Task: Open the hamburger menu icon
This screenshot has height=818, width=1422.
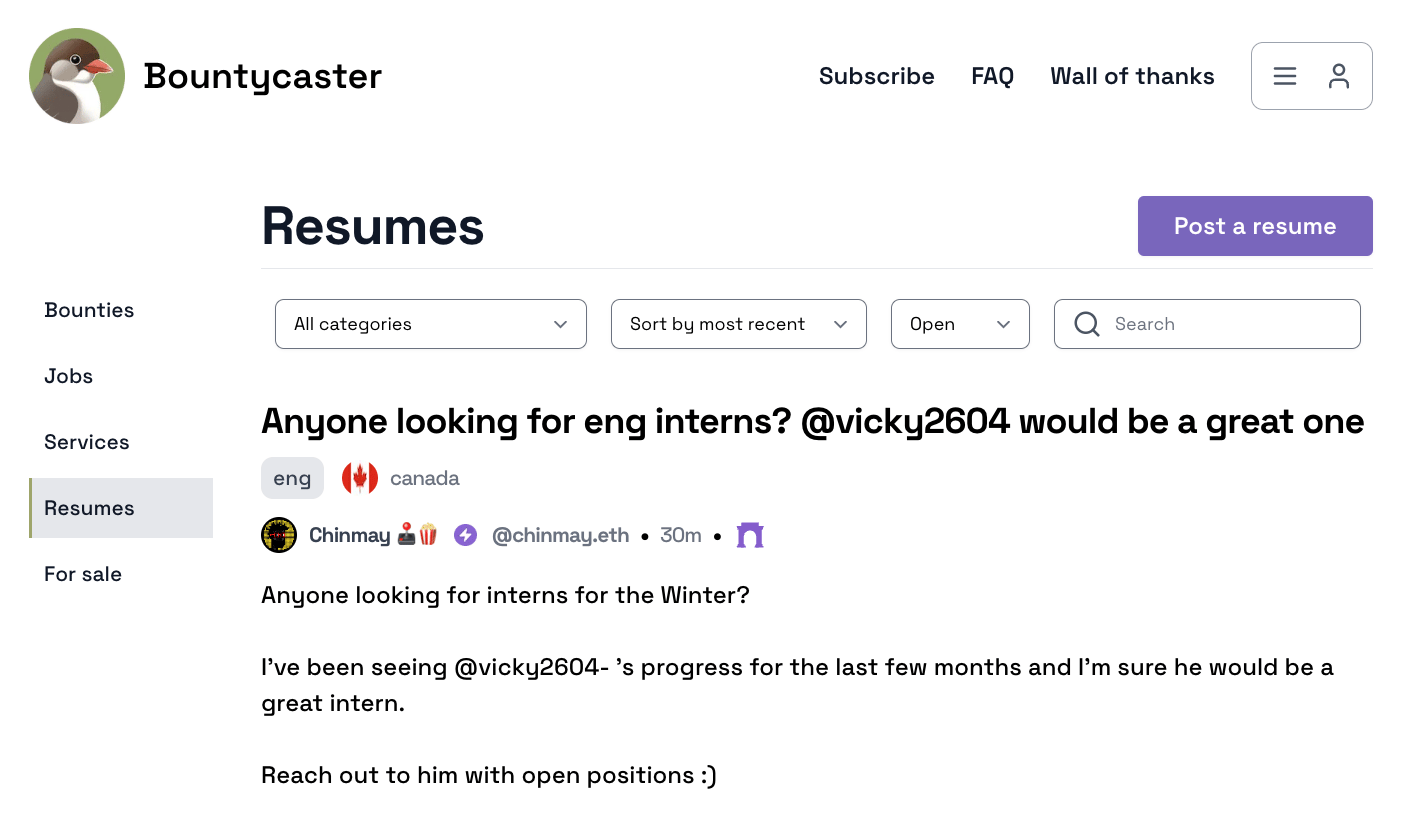Action: [1285, 76]
